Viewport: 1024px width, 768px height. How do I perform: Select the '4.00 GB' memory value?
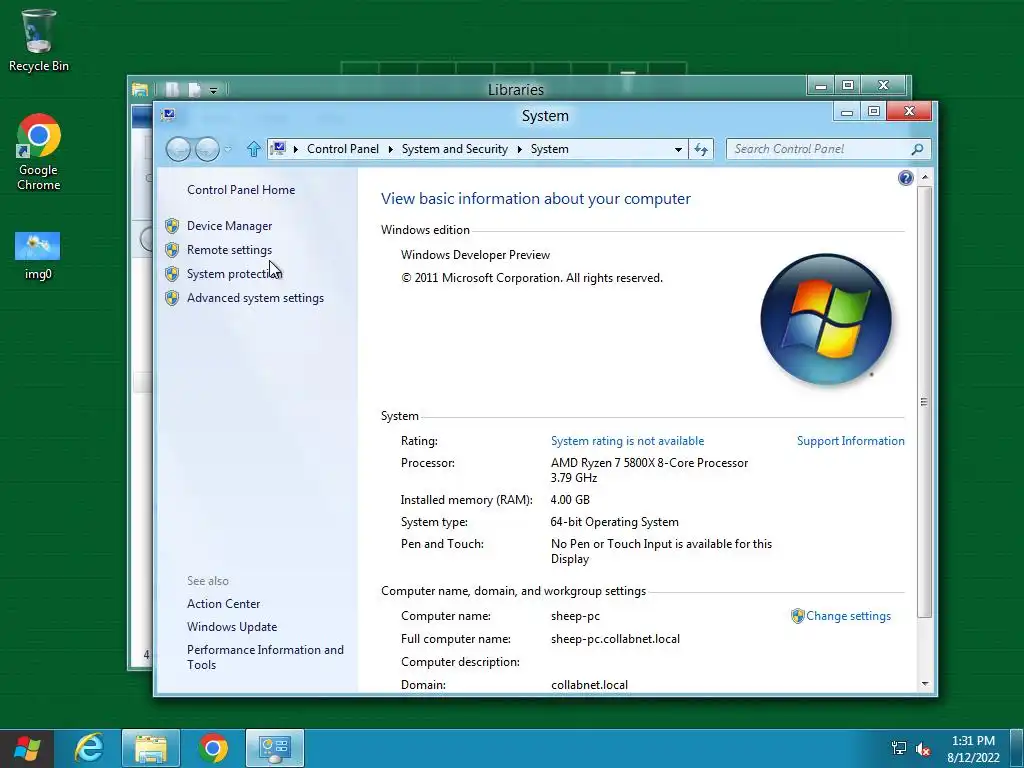(570, 500)
